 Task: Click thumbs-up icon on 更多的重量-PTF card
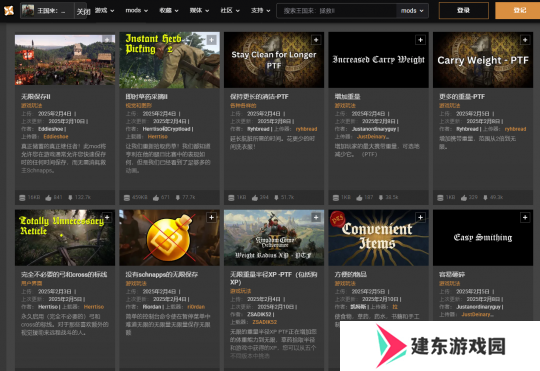[464, 198]
